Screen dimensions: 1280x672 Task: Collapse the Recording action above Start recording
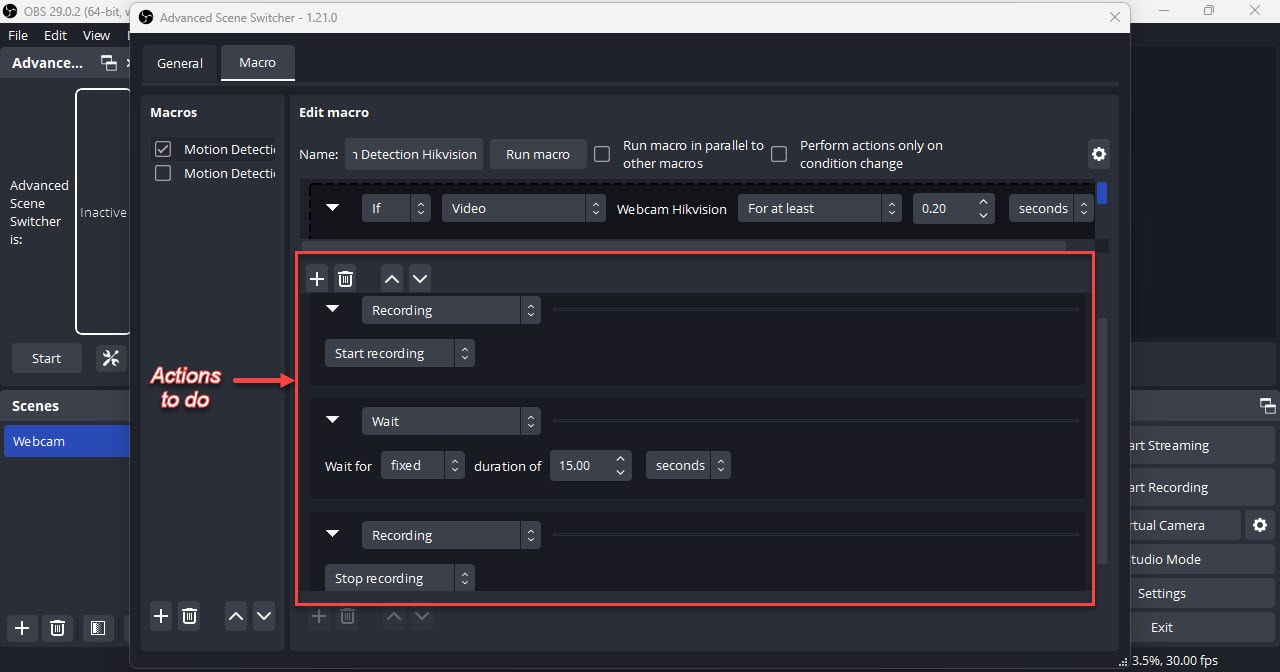(333, 309)
